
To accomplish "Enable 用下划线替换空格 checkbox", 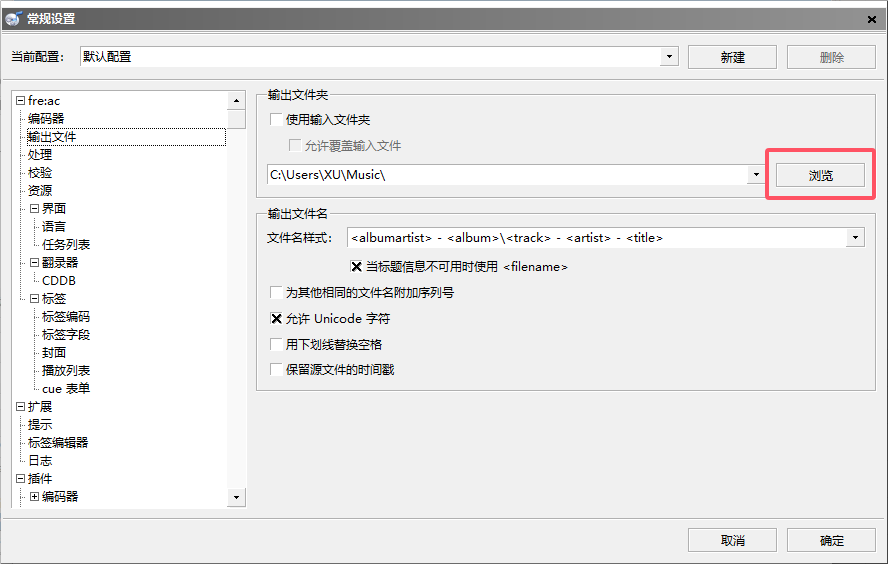I will tap(276, 344).
